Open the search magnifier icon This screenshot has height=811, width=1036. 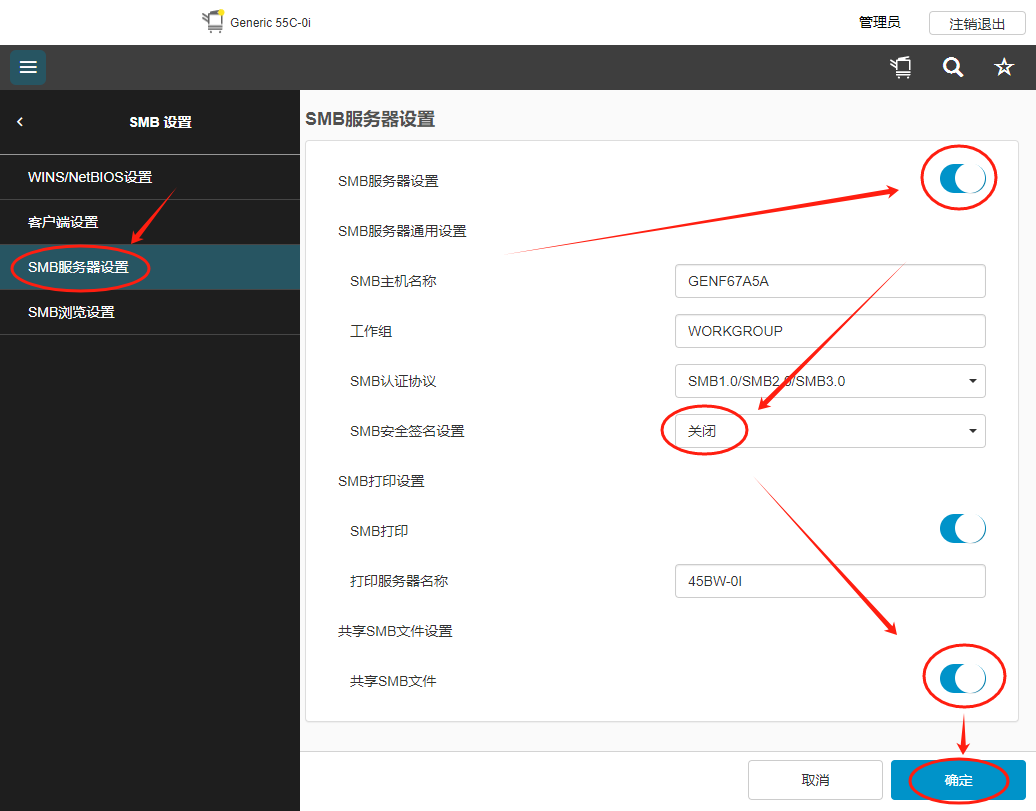953,67
